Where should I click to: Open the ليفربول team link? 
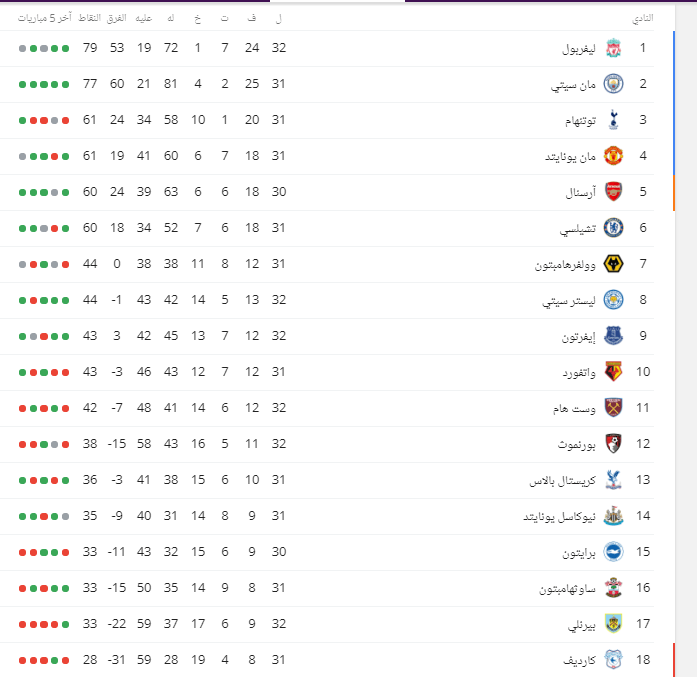(x=579, y=48)
